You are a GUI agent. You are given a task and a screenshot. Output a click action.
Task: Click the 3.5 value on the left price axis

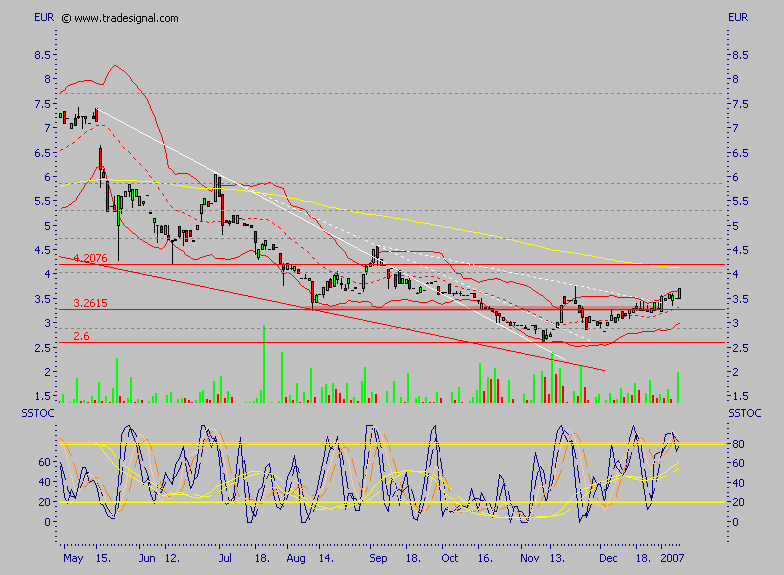point(42,299)
